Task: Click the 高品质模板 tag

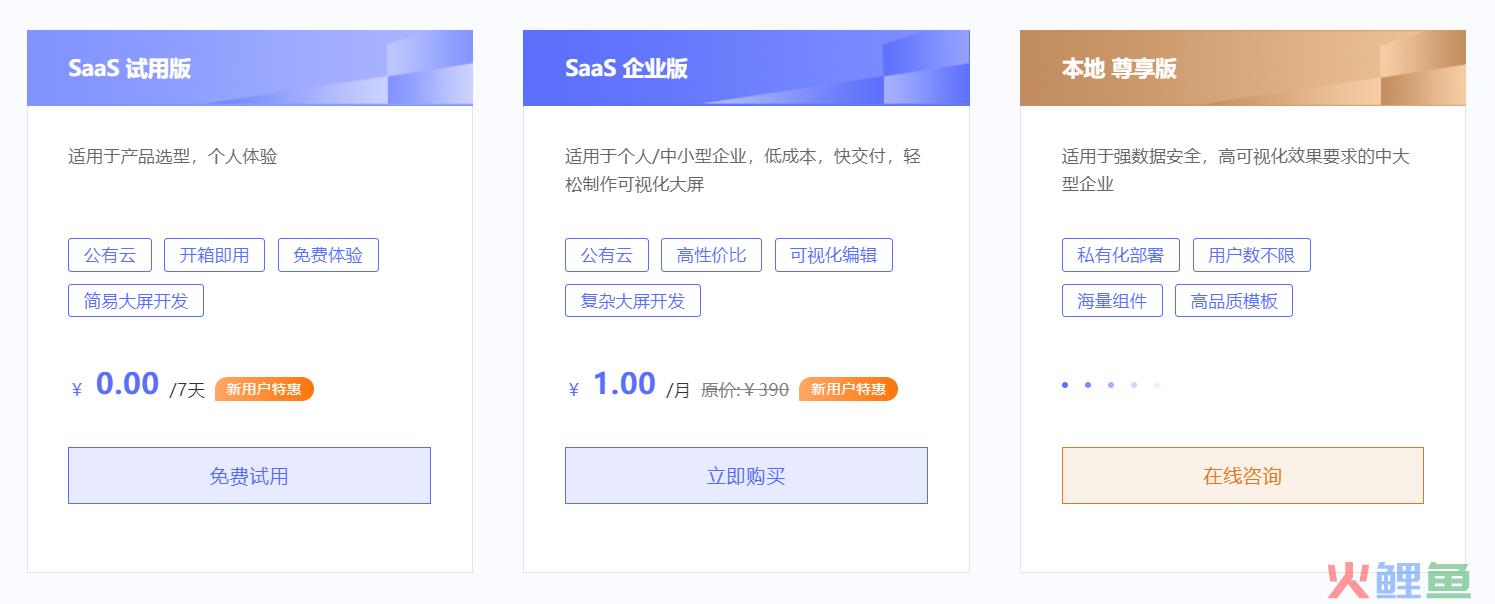Action: [x=1234, y=300]
